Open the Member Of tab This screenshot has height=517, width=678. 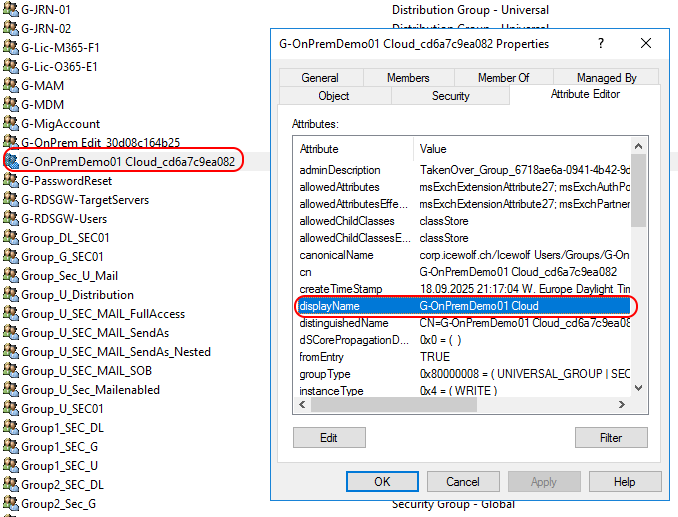click(503, 78)
